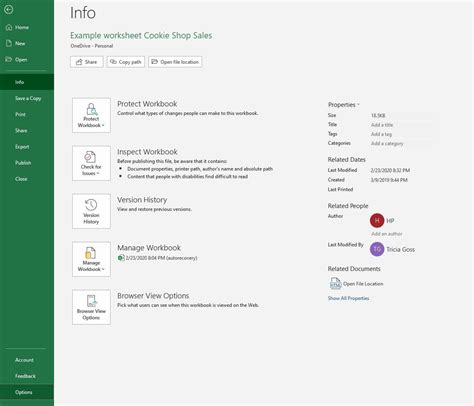Click the Tricia Goss name

click(x=400, y=249)
